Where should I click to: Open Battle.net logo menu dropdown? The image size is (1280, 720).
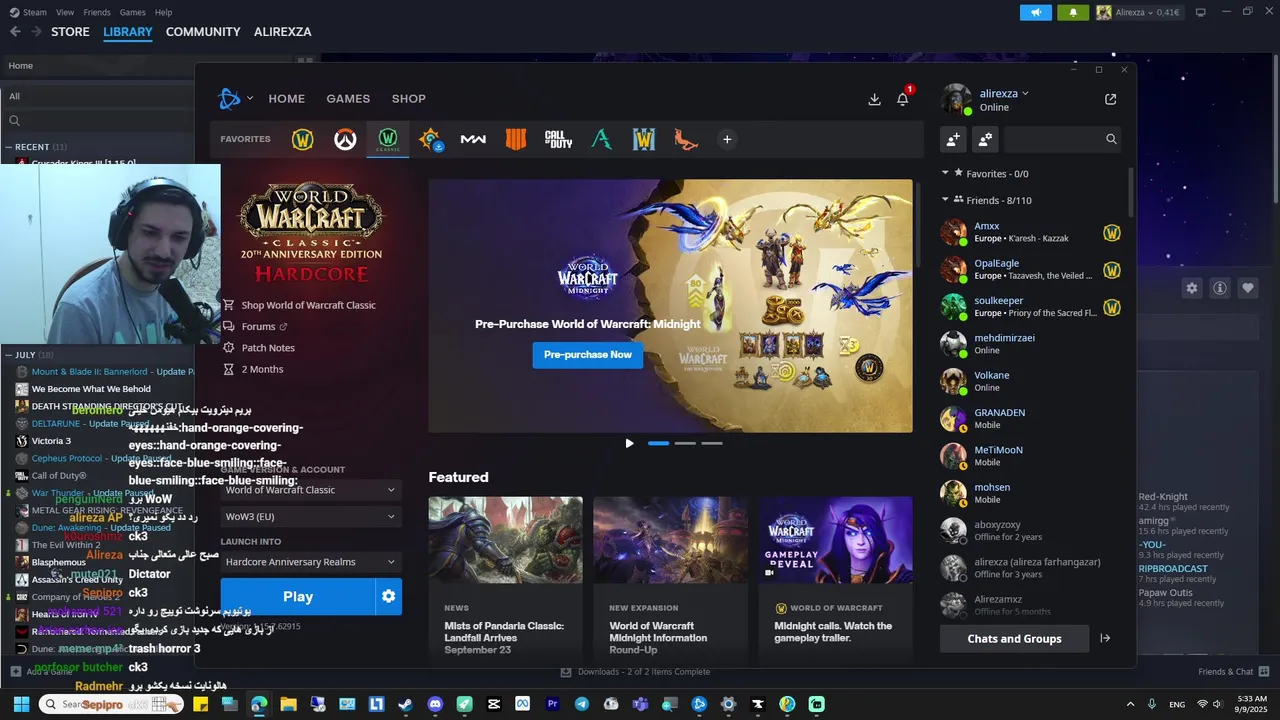(235, 98)
